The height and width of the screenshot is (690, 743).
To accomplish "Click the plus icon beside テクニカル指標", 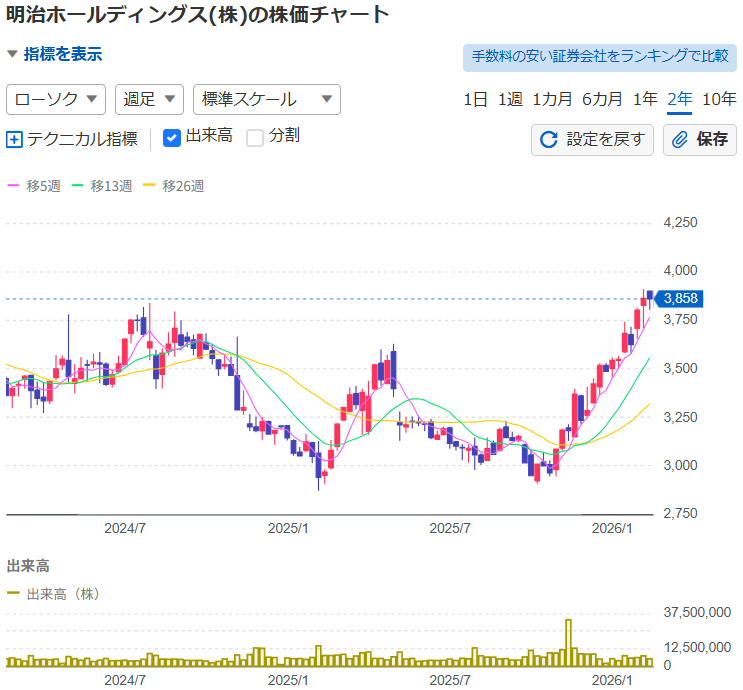I will 14,139.
